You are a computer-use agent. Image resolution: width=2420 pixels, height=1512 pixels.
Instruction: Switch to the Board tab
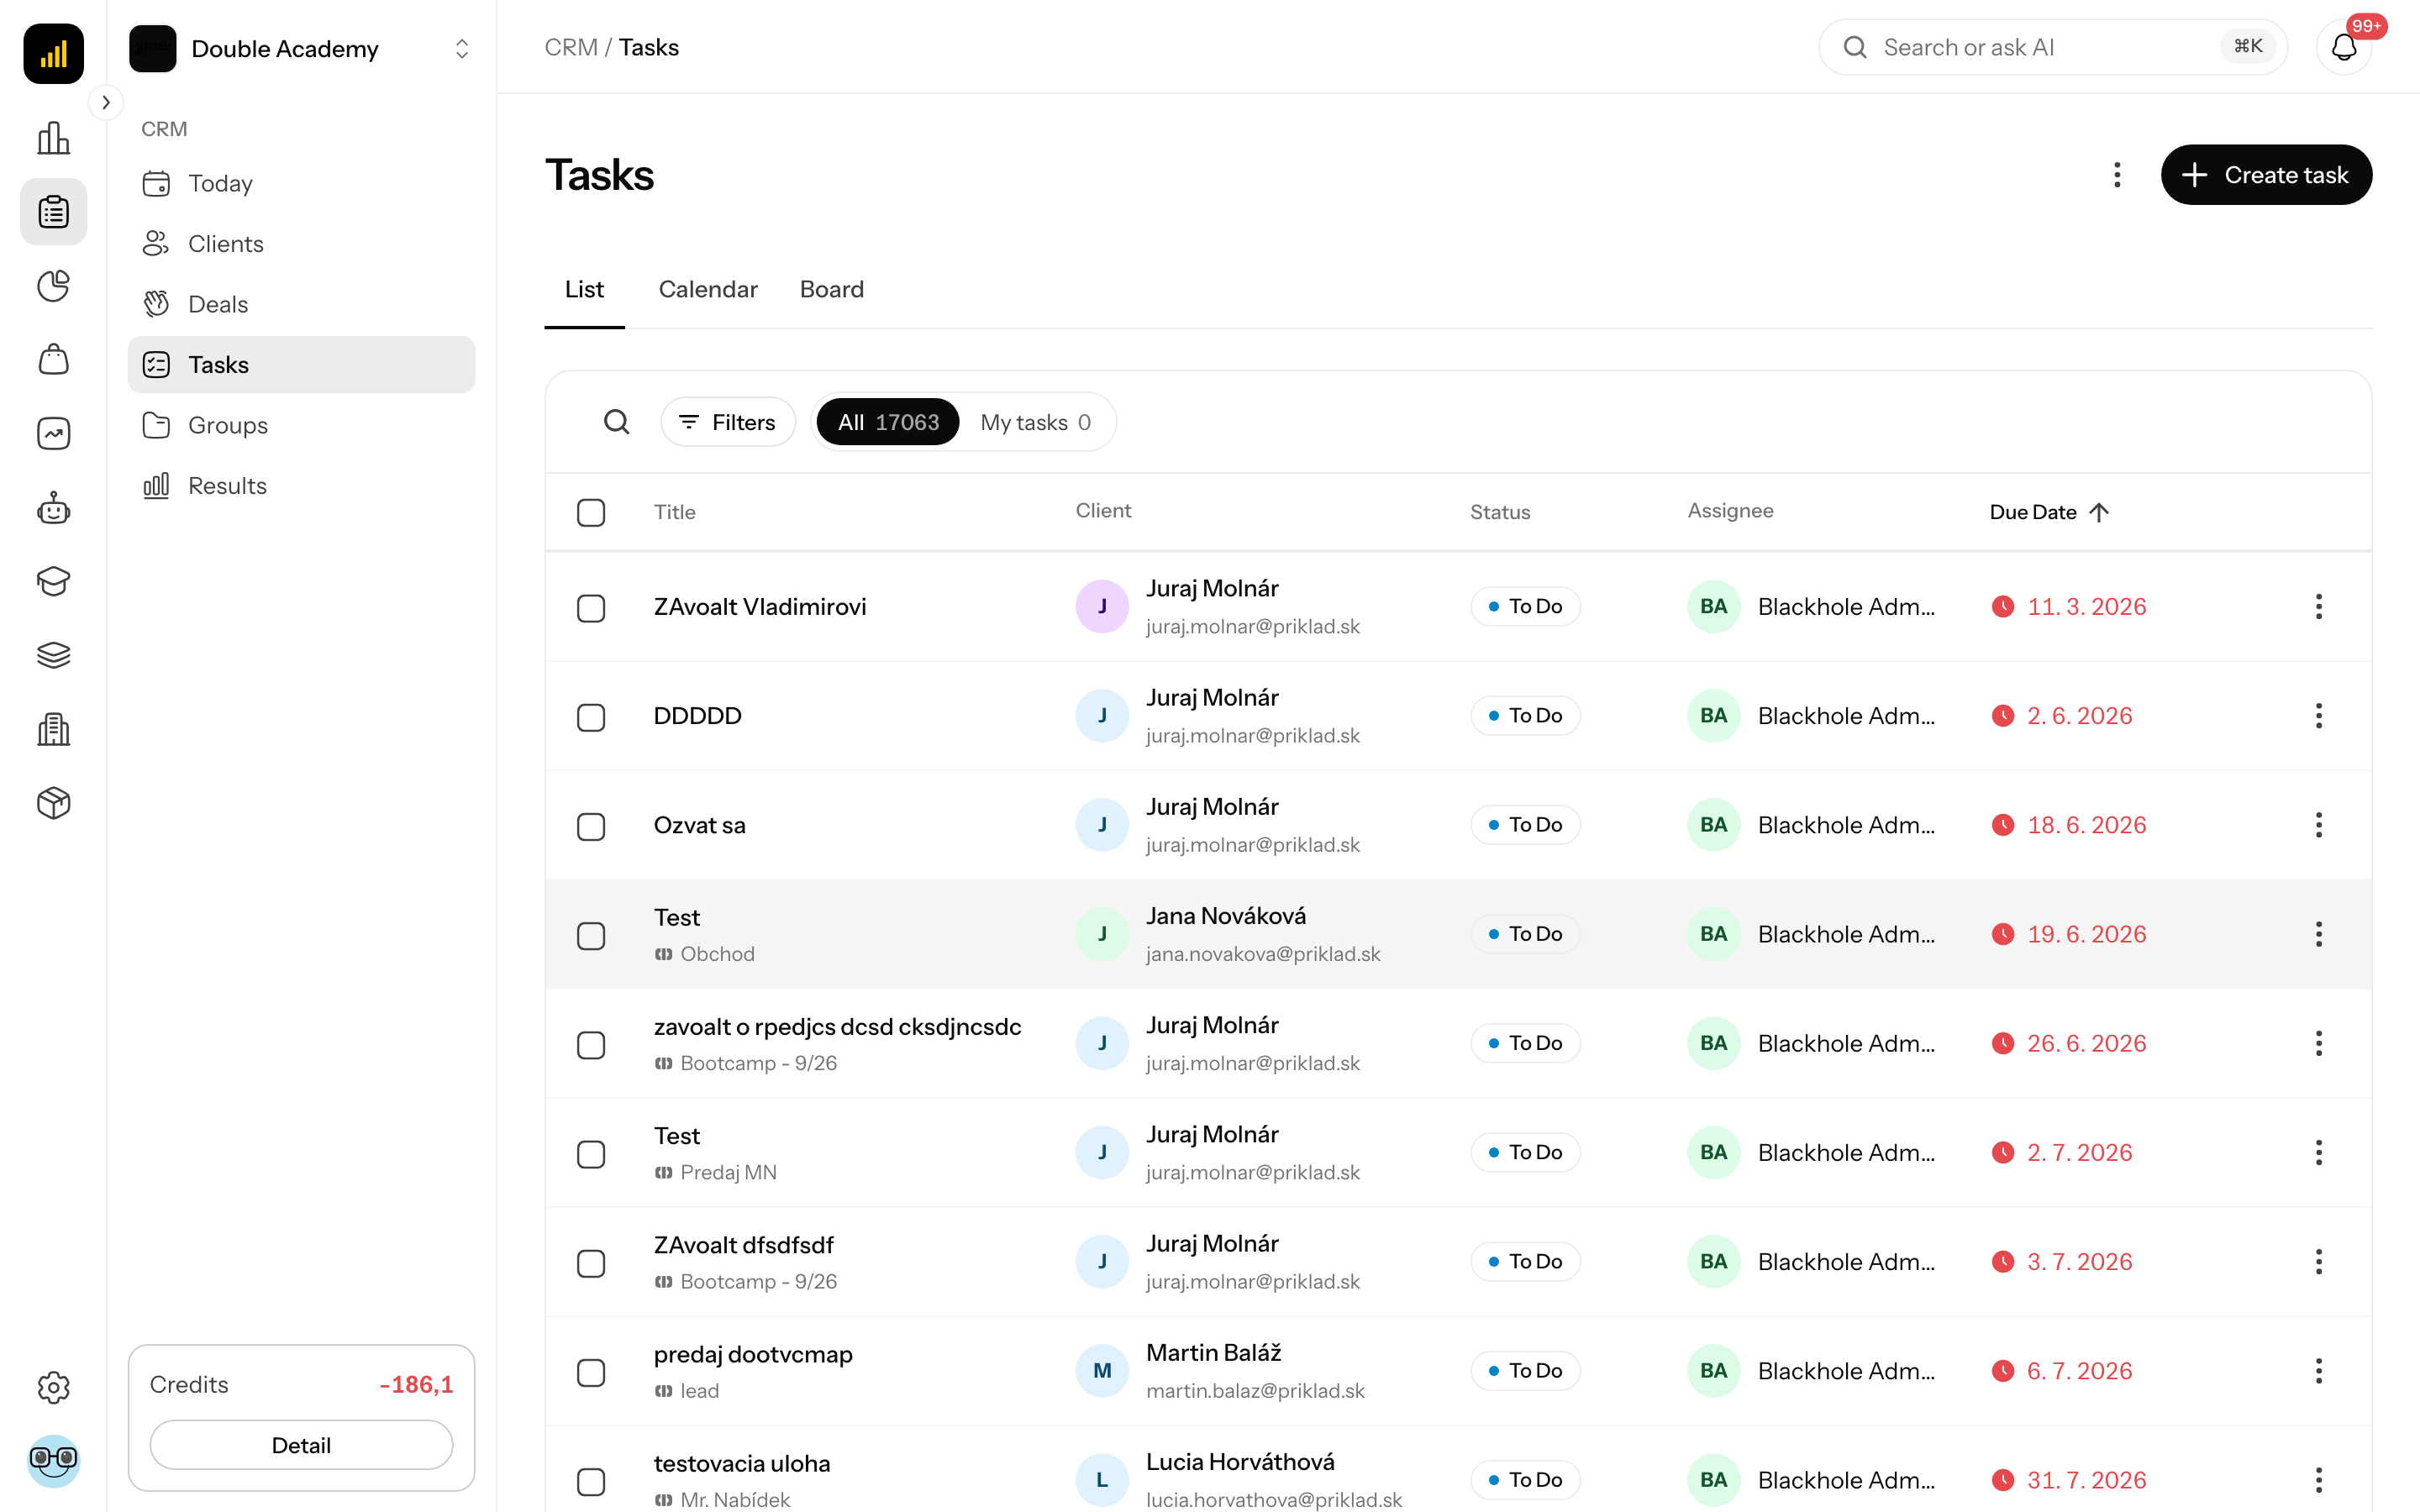[831, 290]
